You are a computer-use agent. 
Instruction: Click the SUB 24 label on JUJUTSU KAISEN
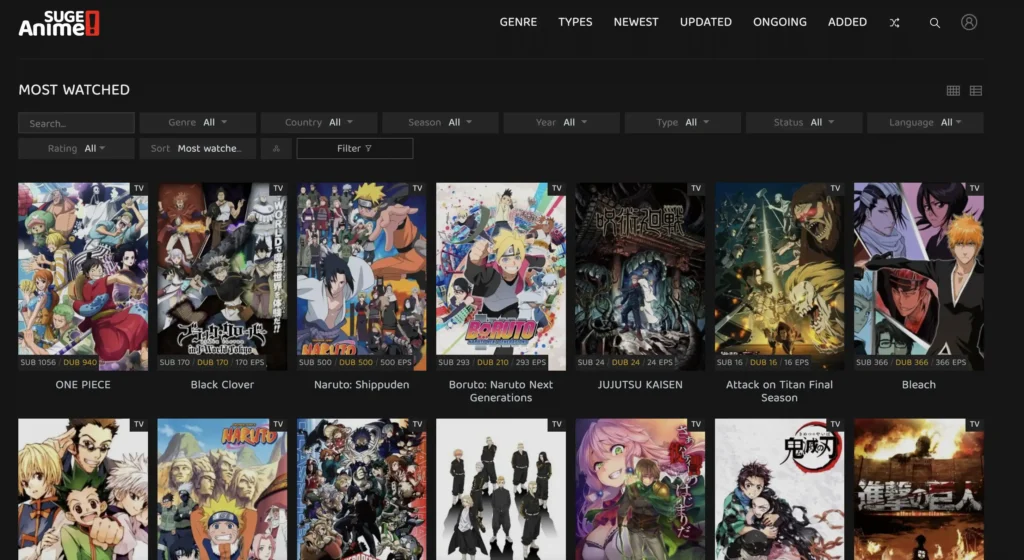pos(591,362)
